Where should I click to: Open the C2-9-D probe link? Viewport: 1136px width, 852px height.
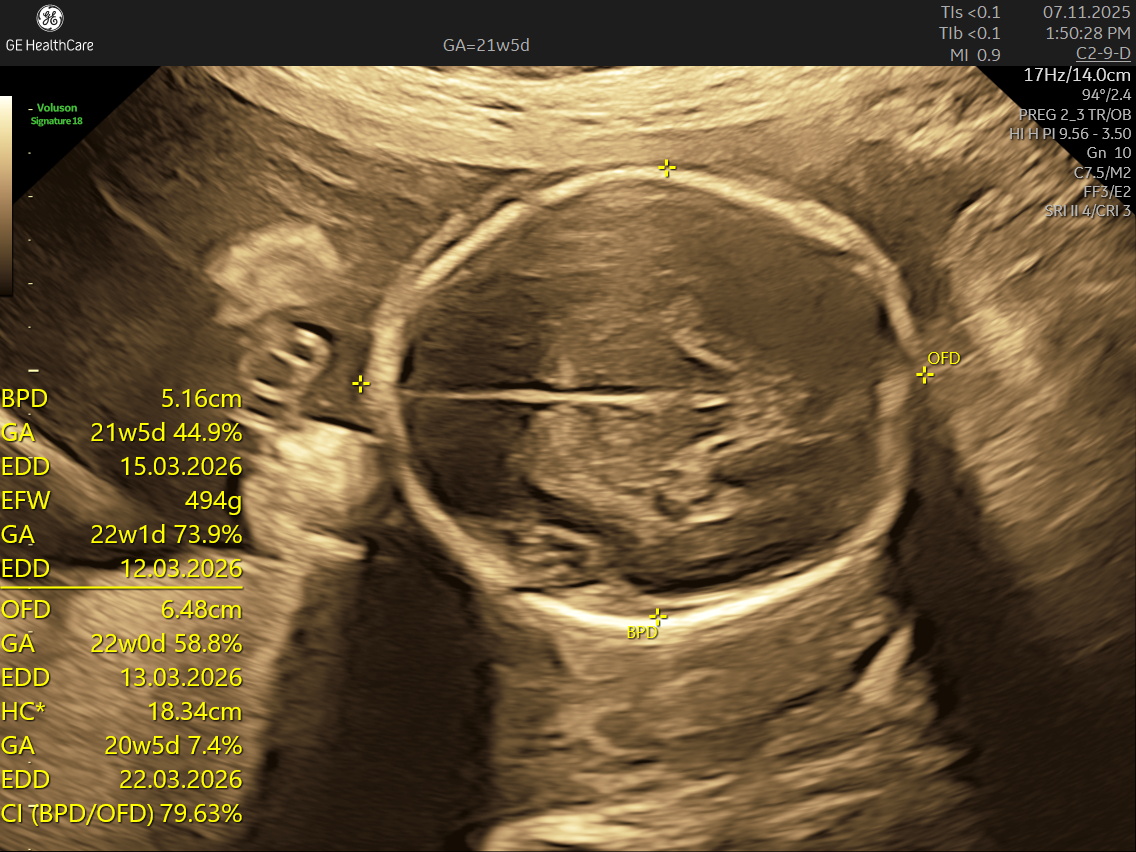1103,53
